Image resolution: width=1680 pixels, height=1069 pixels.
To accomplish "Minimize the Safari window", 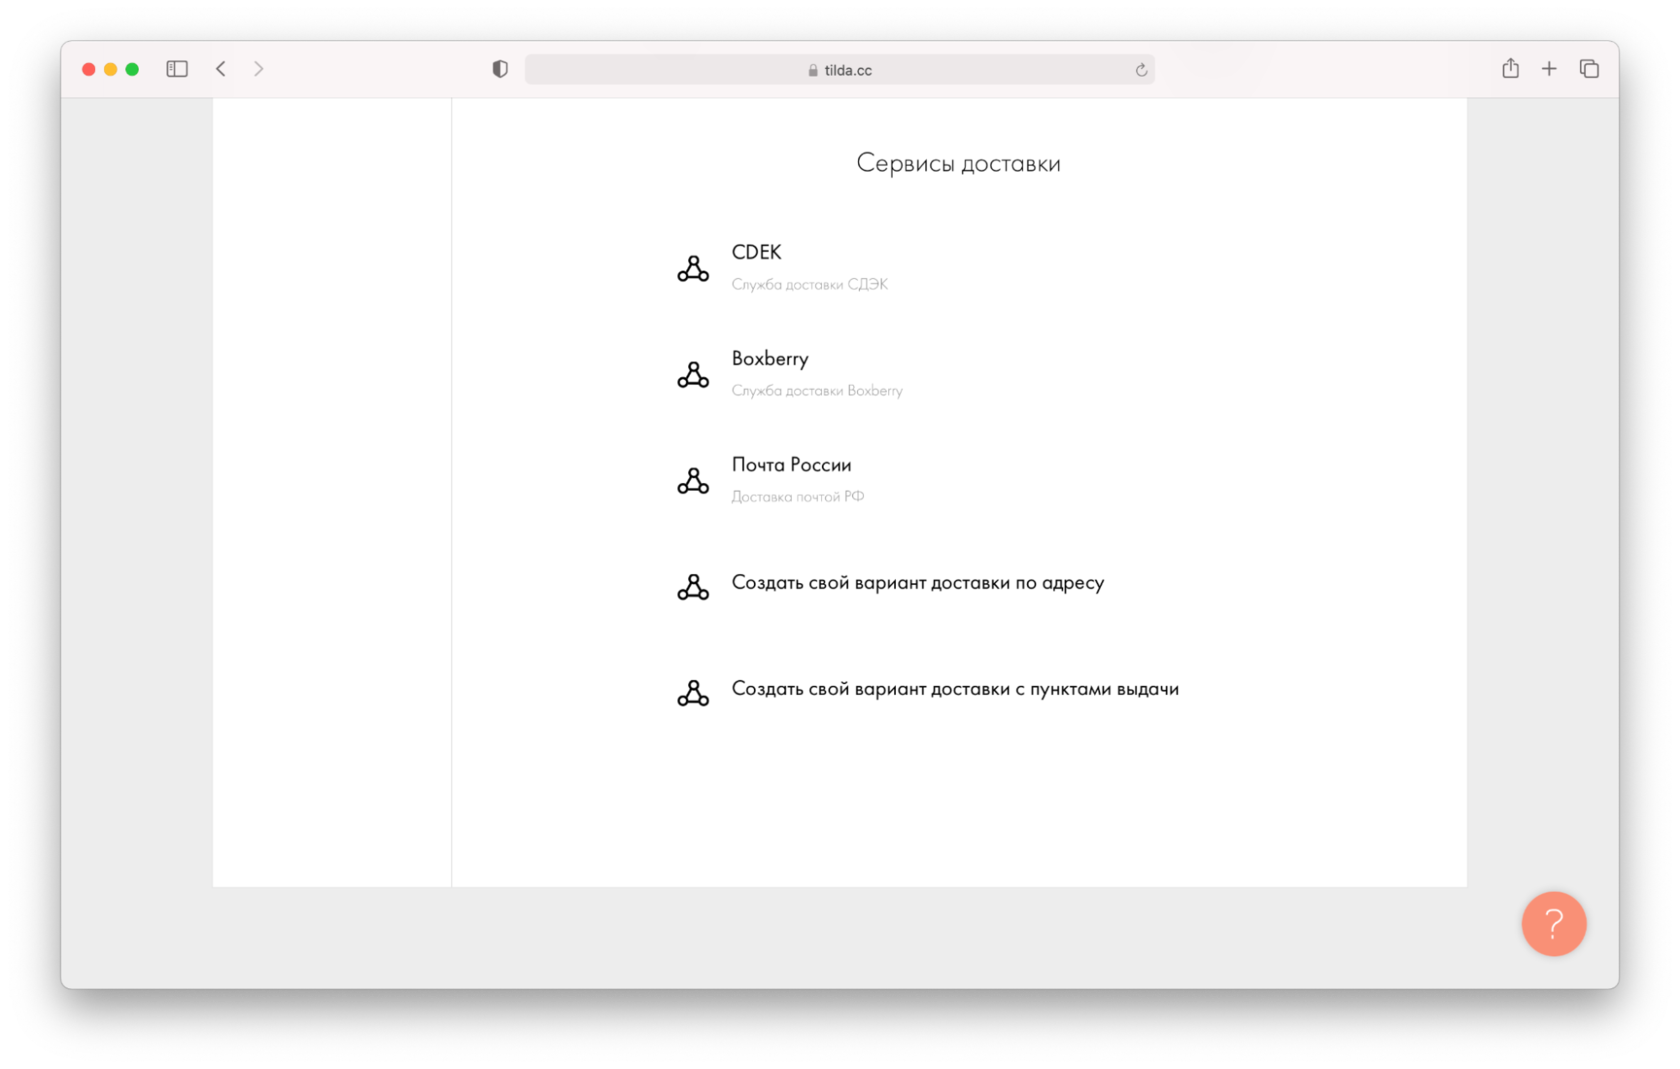I will point(111,69).
